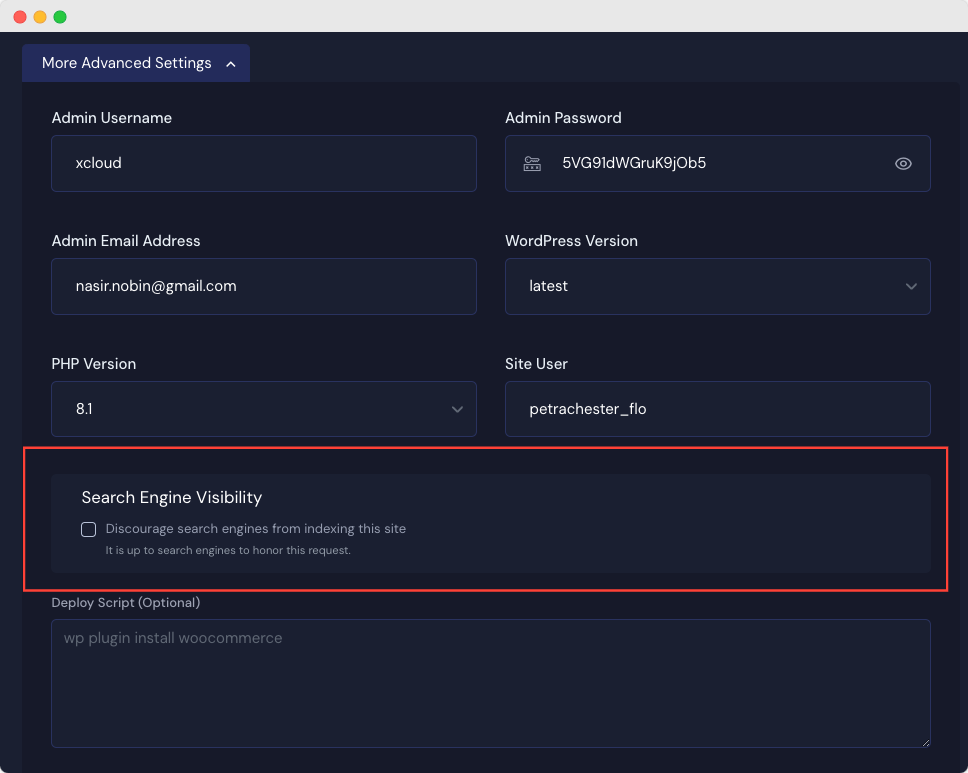Click the chevron on More Advanced Settings
Image resolution: width=968 pixels, height=773 pixels.
(x=231, y=62)
